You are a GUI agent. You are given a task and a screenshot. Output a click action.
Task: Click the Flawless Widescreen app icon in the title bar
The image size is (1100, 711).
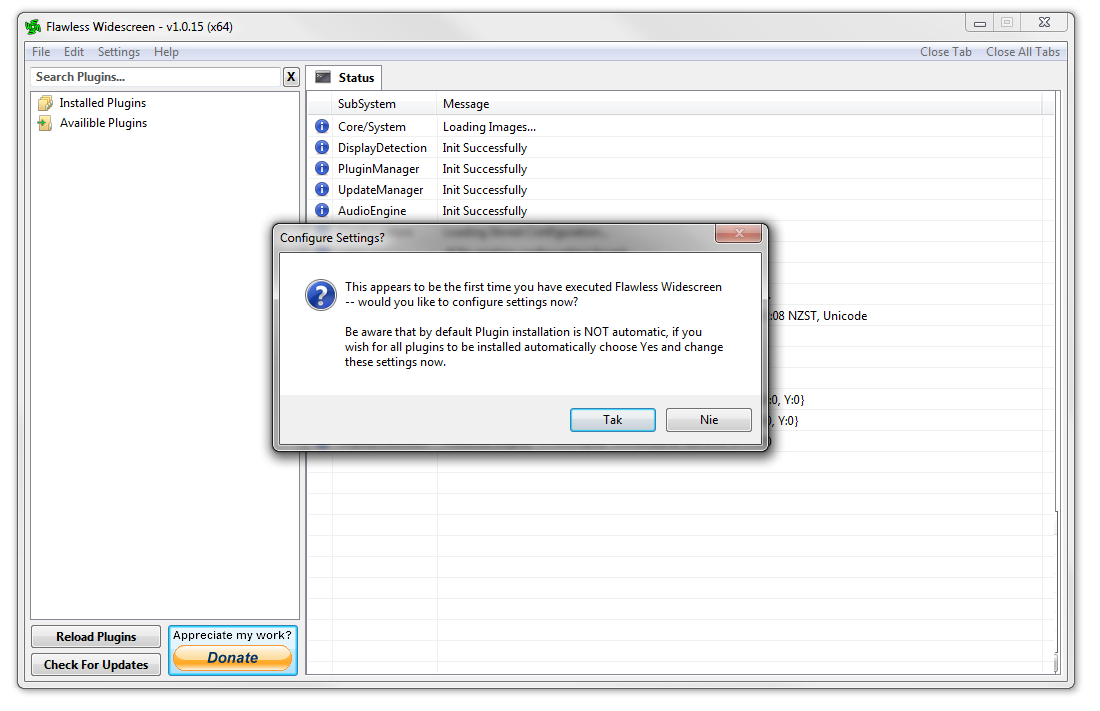click(x=33, y=27)
